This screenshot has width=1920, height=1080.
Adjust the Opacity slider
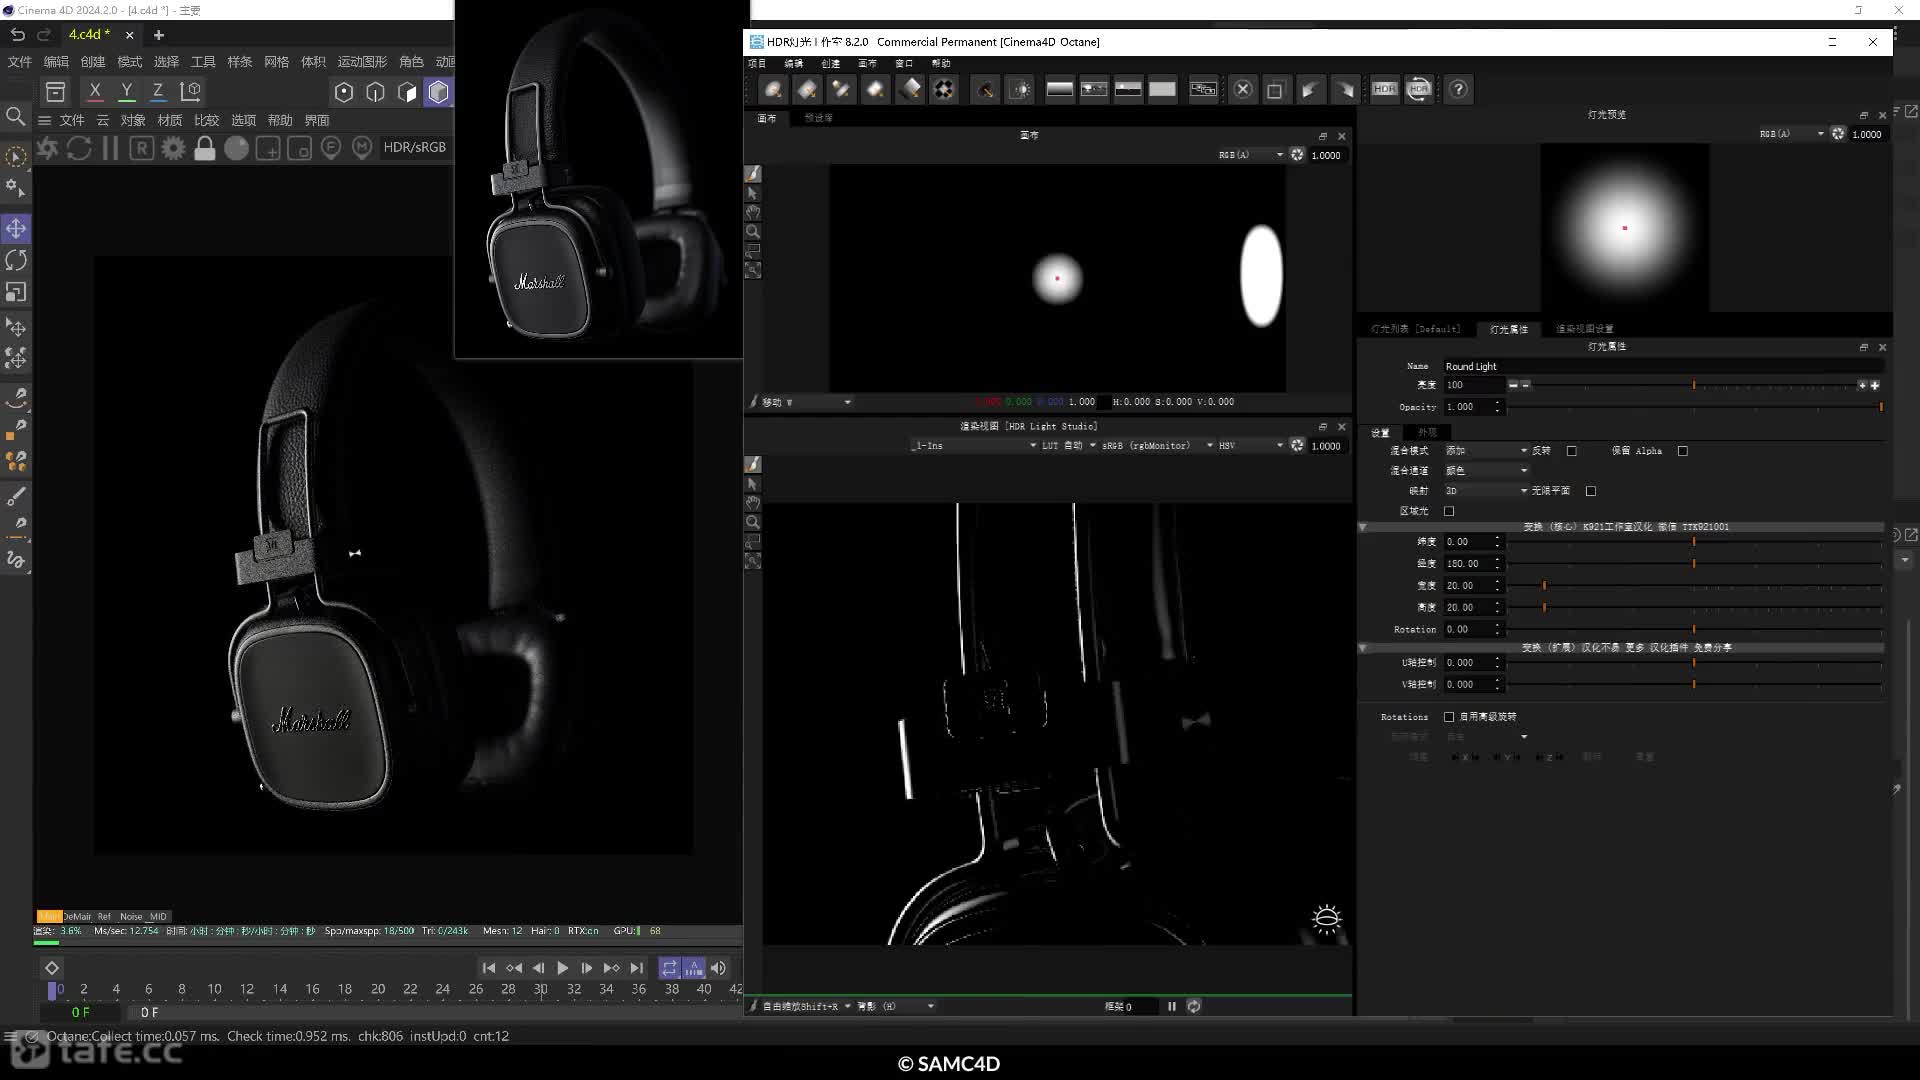point(1695,407)
